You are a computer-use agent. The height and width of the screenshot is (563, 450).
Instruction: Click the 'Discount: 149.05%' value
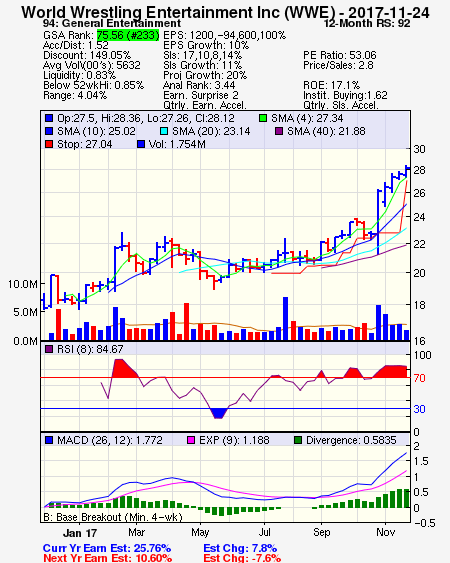[x=87, y=55]
